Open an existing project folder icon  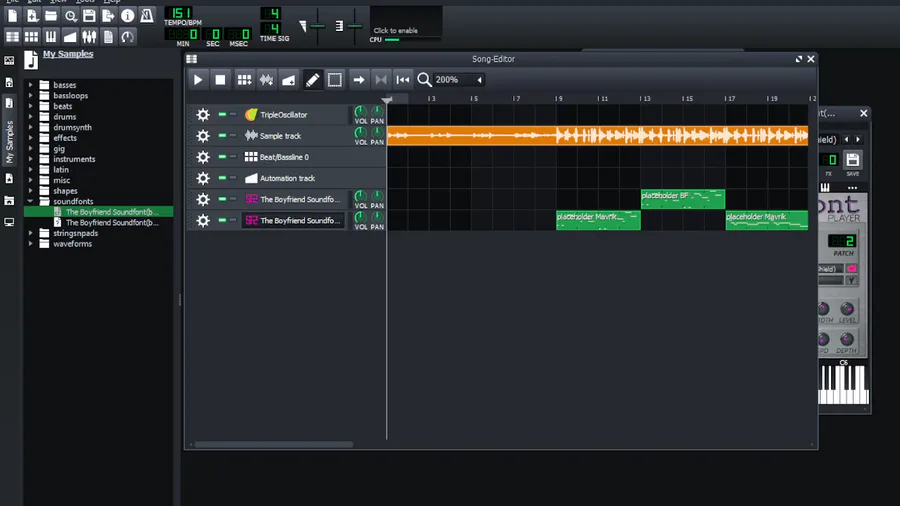pyautogui.click(x=51, y=15)
